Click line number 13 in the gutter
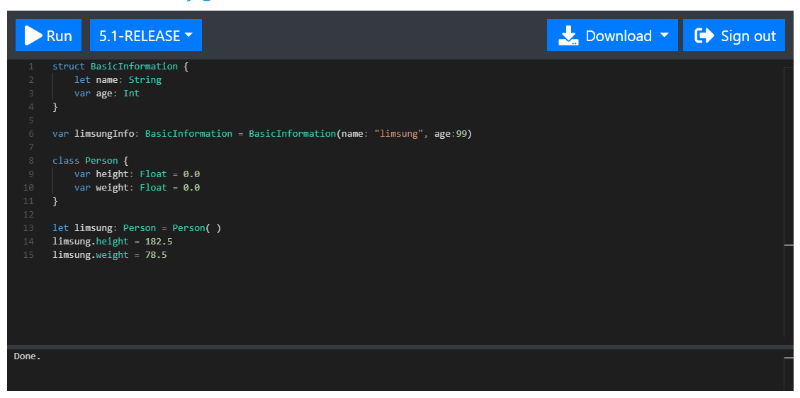This screenshot has height=398, width=800. (x=29, y=228)
